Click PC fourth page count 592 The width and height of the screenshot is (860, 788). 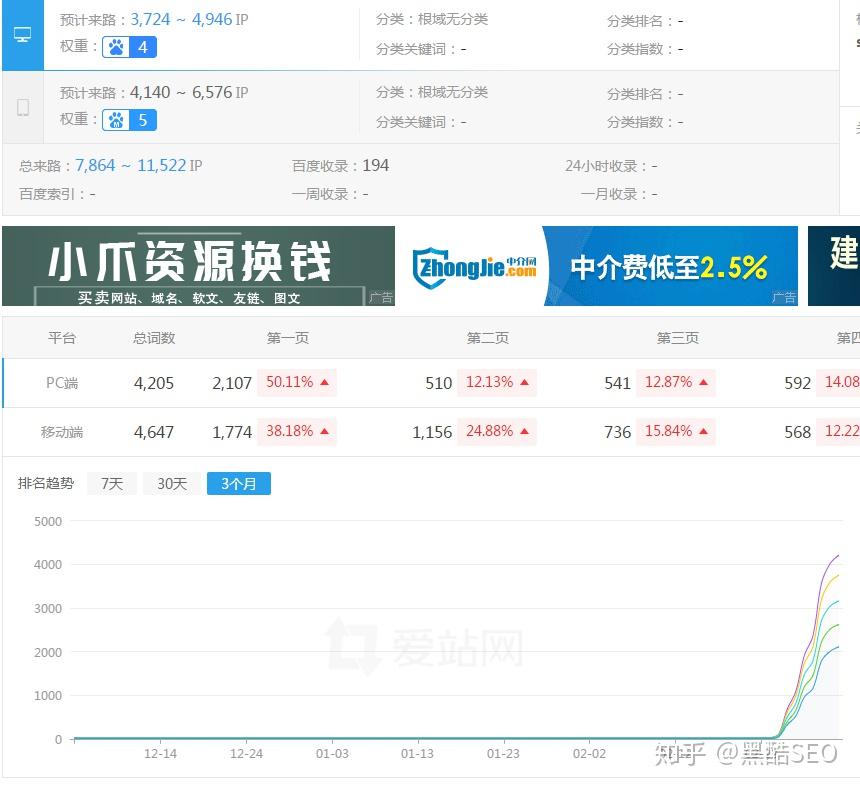click(x=797, y=383)
